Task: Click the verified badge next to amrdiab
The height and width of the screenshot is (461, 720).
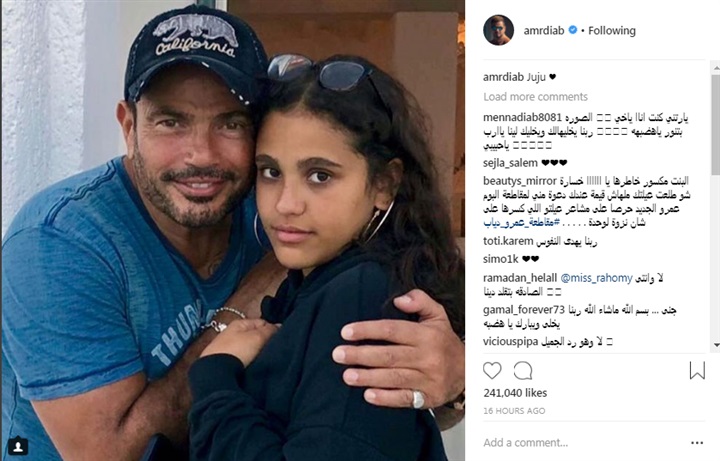Action: point(573,30)
